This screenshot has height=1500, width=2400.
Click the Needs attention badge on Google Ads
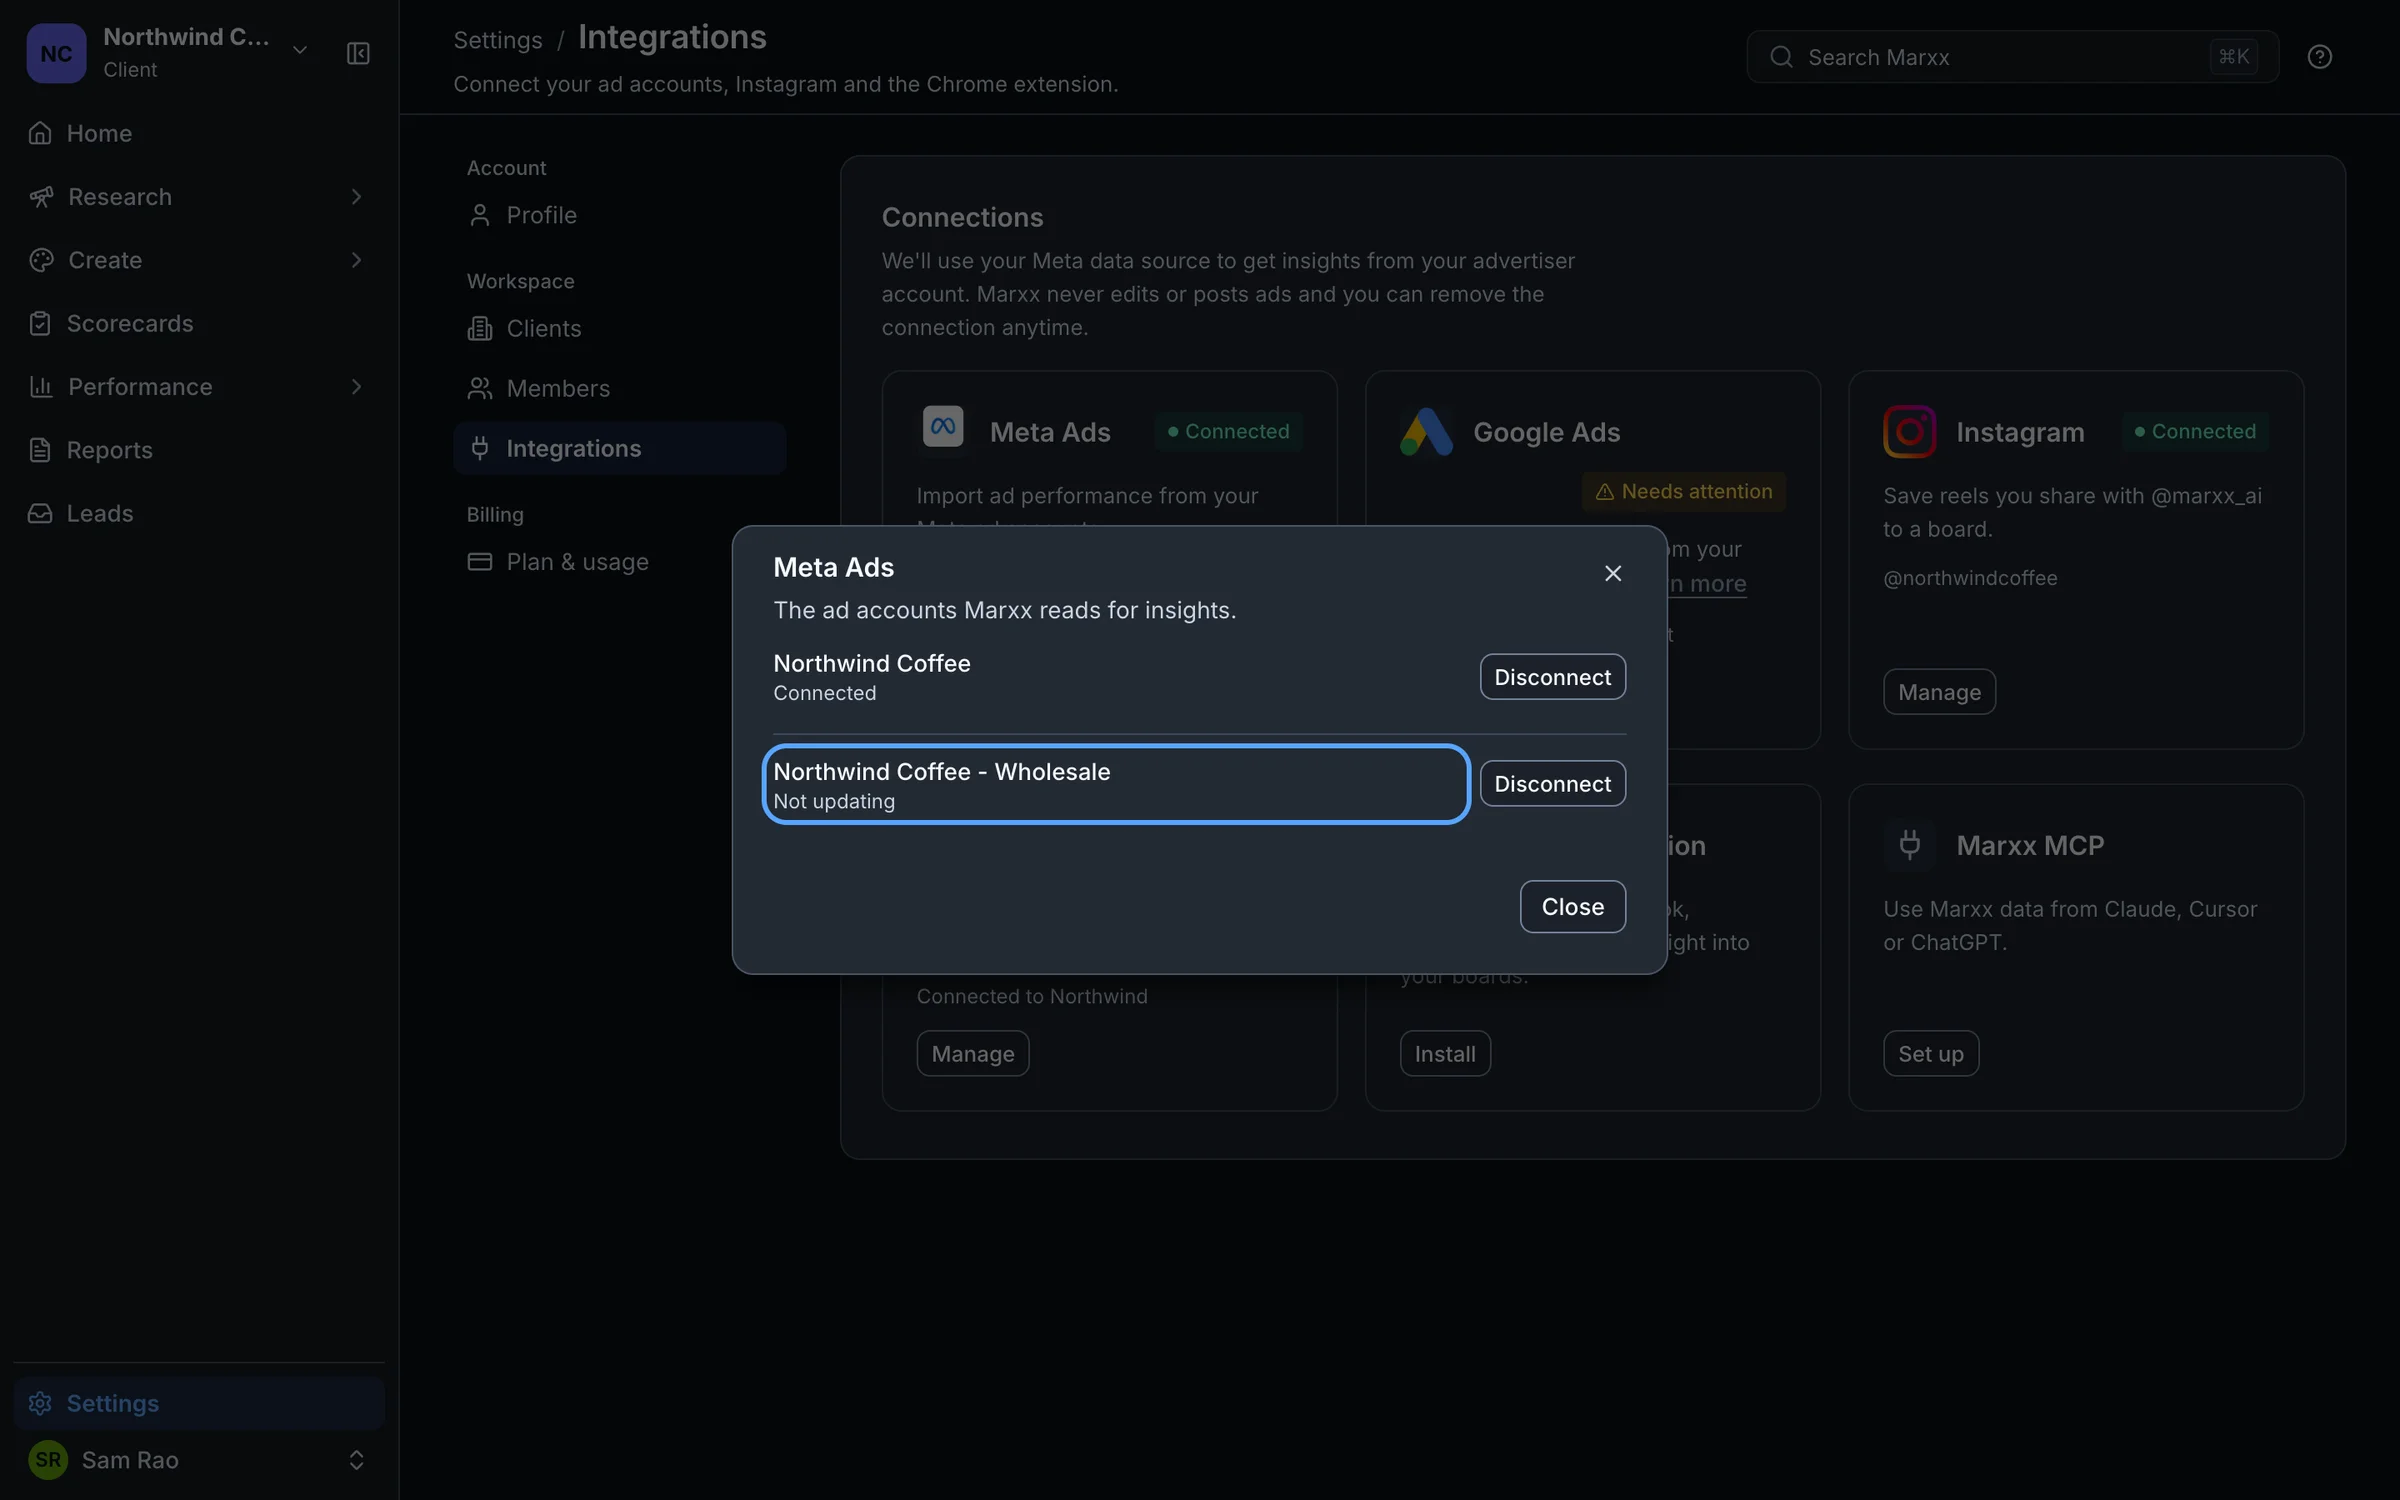1684,491
